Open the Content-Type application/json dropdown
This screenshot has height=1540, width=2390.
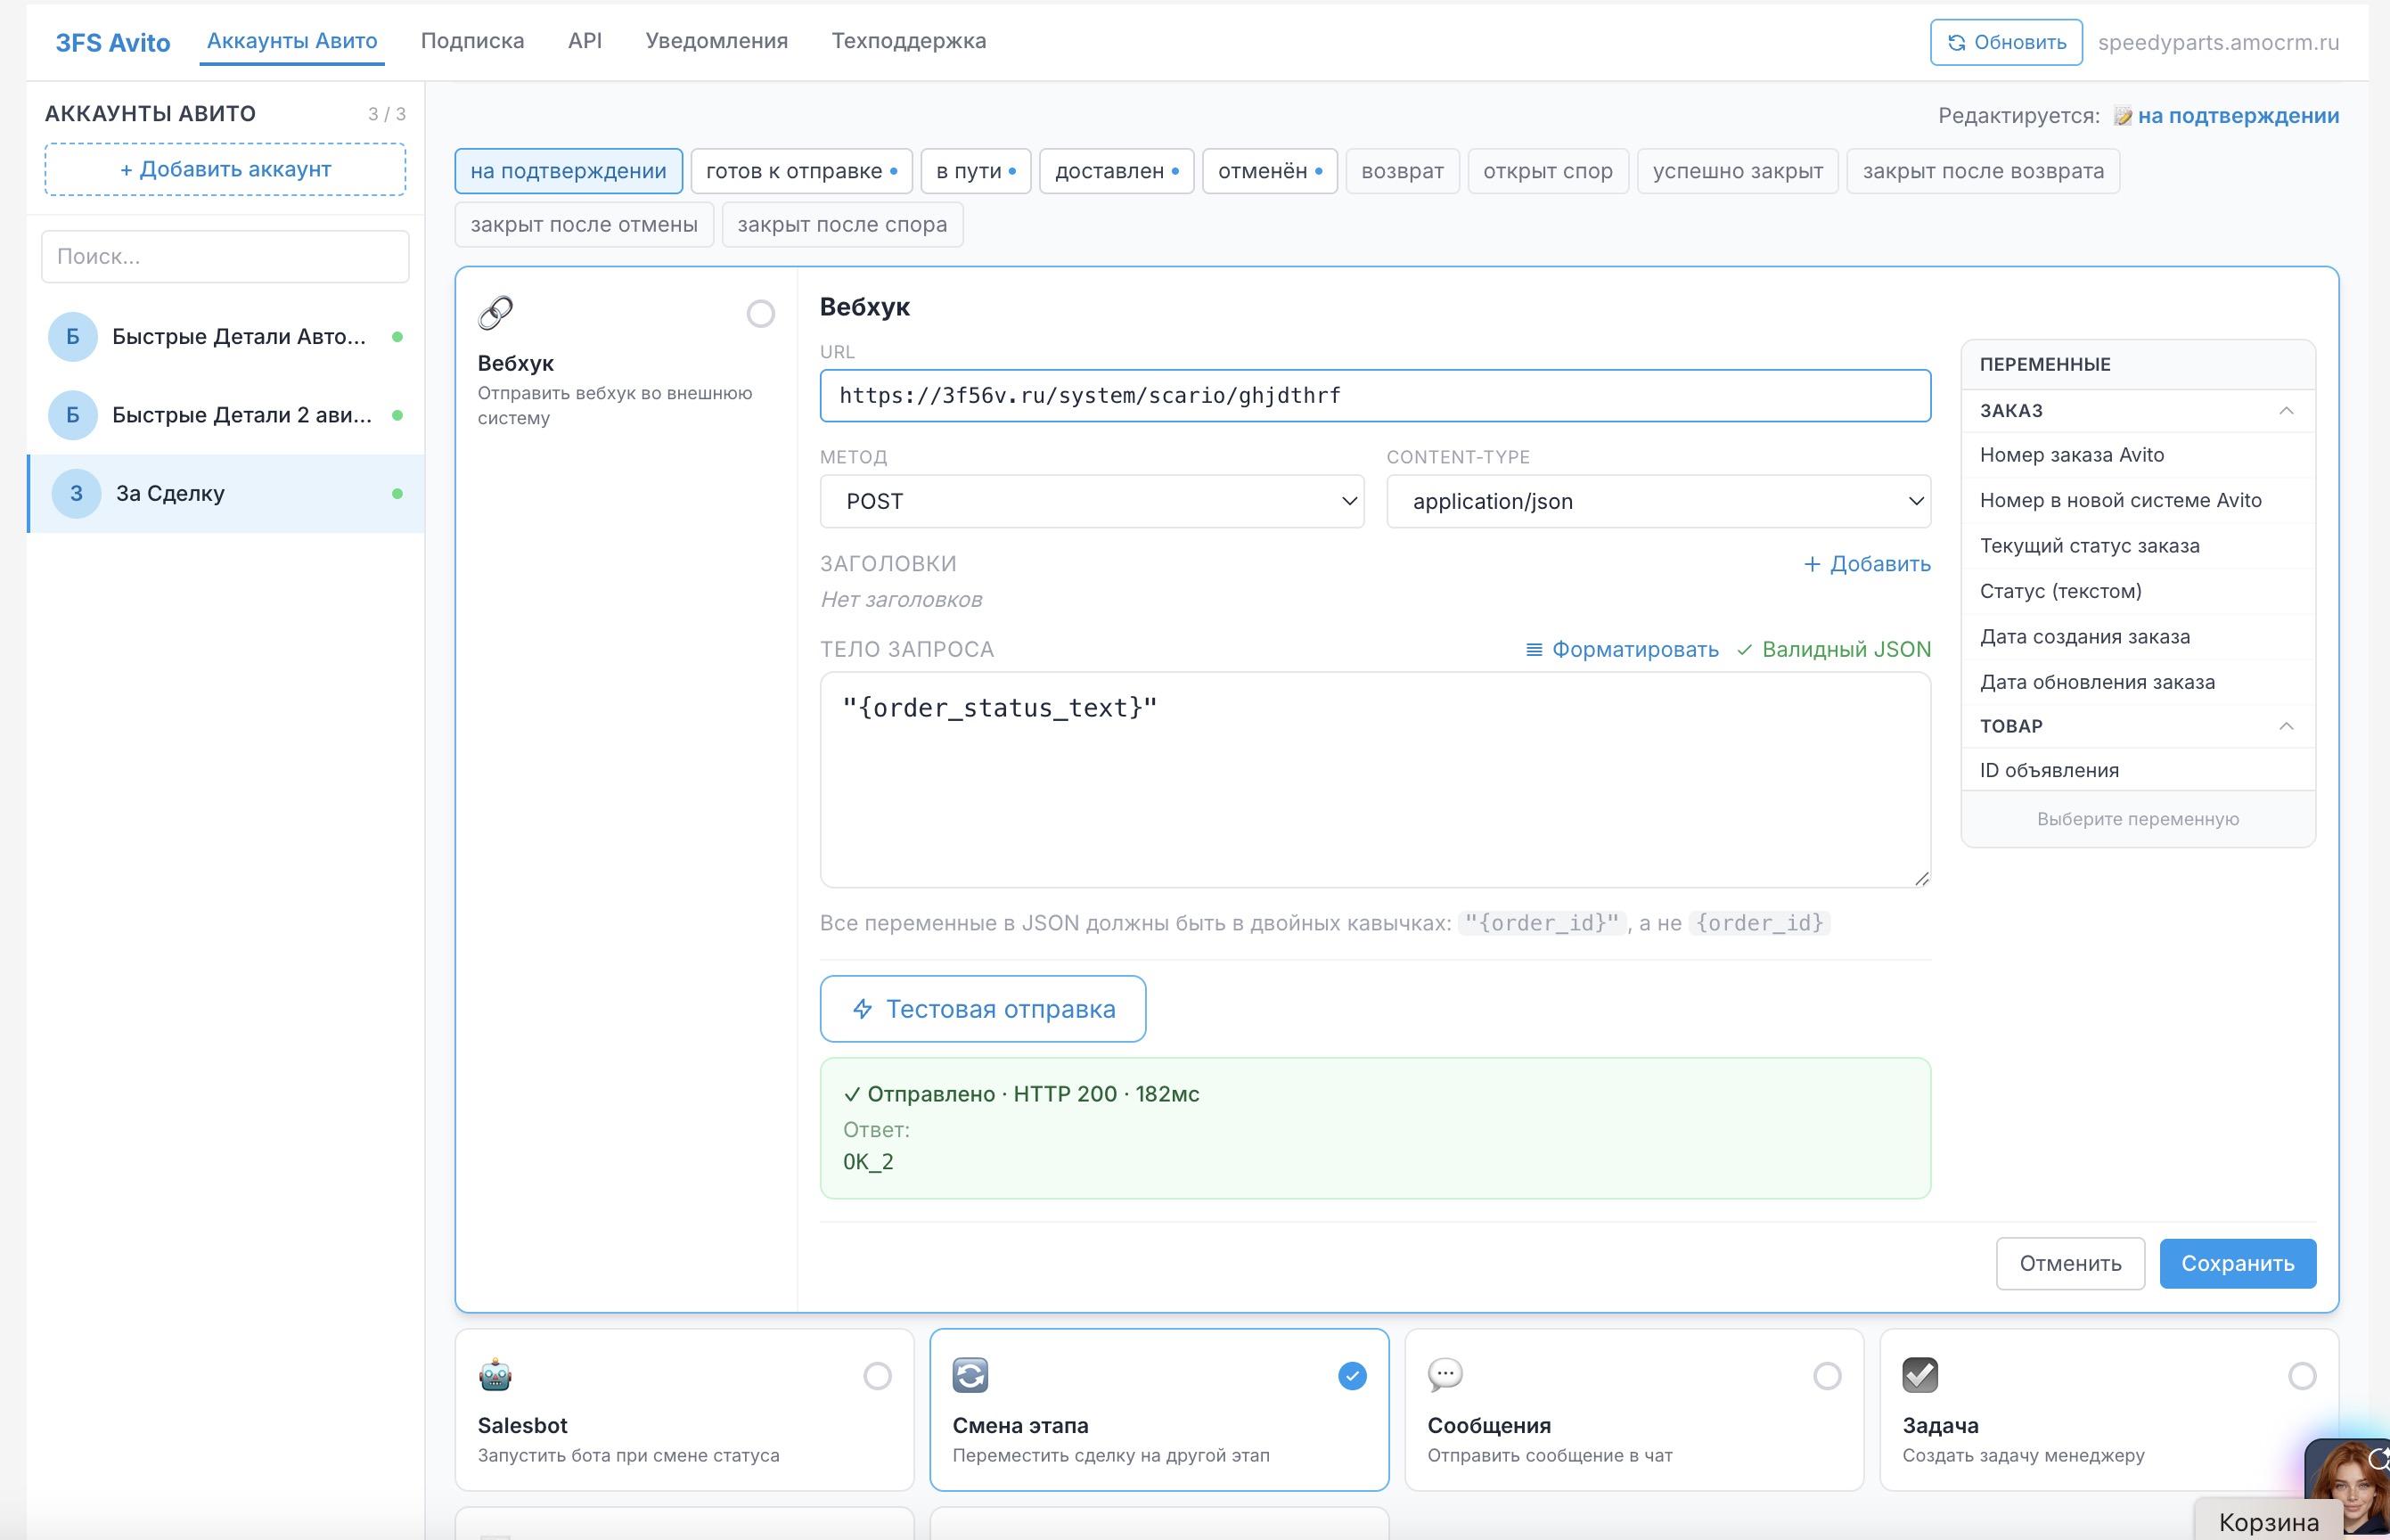tap(1658, 501)
